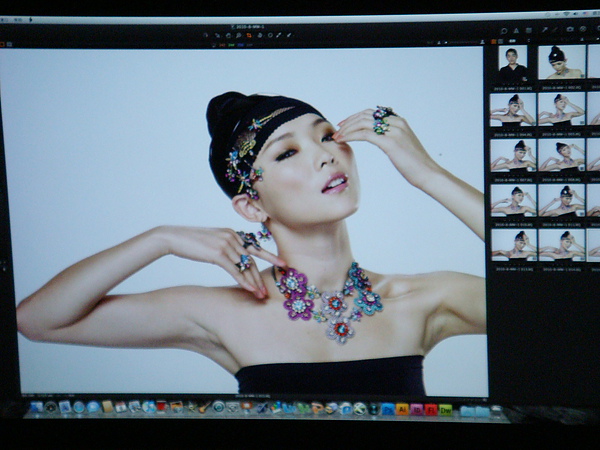
Task: Open the camera capture icon at top right
Action: 570,29
